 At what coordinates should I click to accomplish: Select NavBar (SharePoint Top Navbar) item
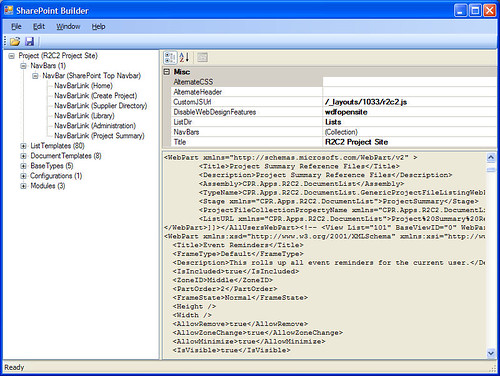91,76
